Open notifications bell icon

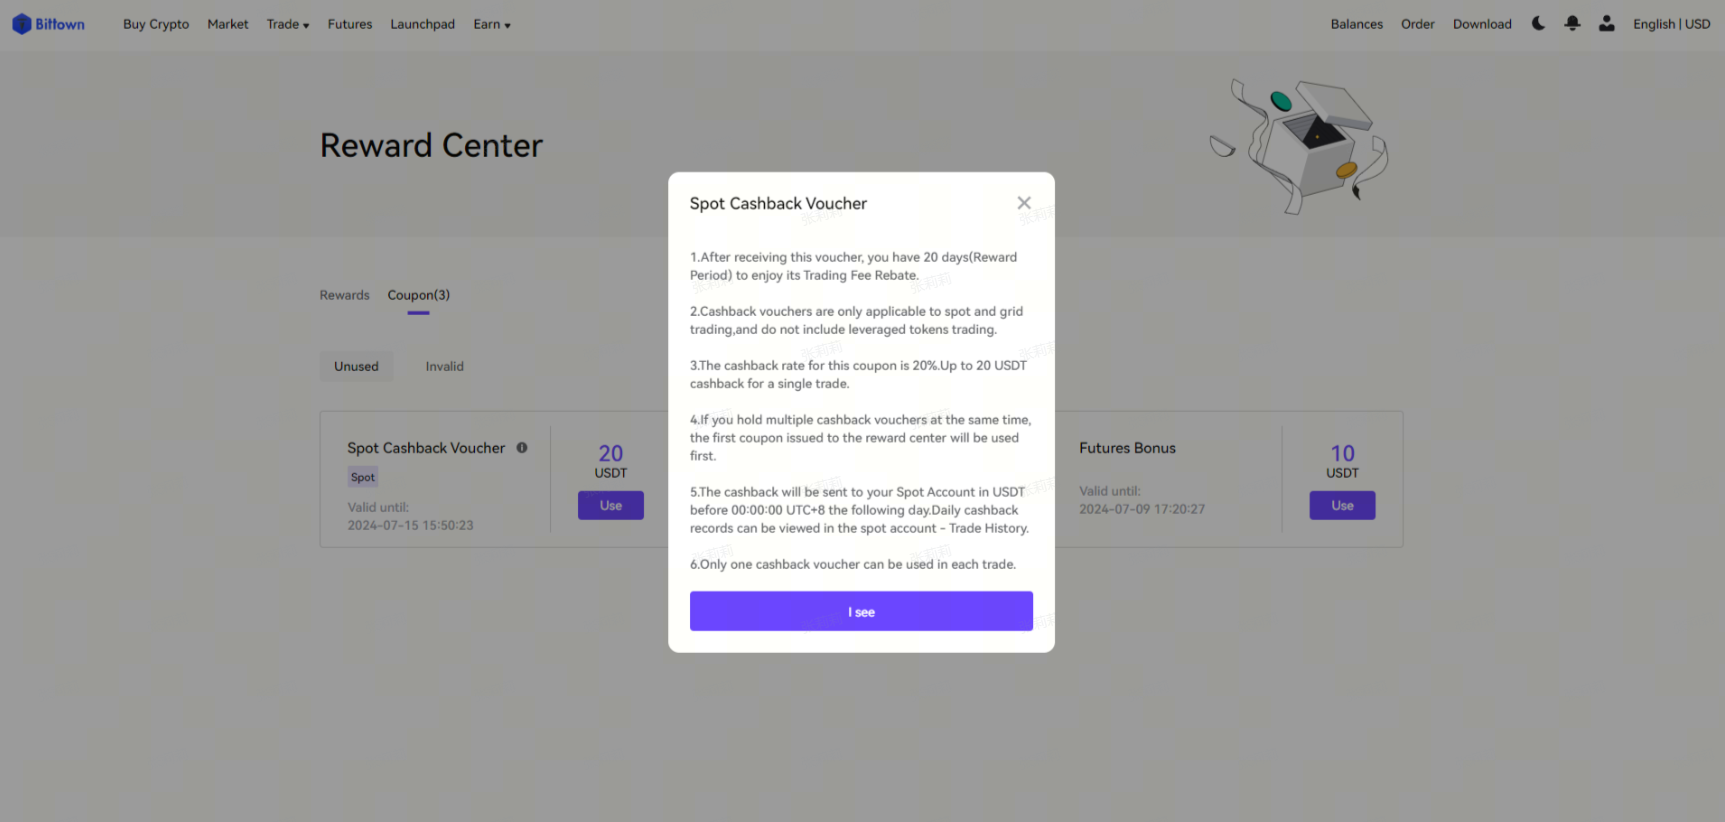point(1572,23)
